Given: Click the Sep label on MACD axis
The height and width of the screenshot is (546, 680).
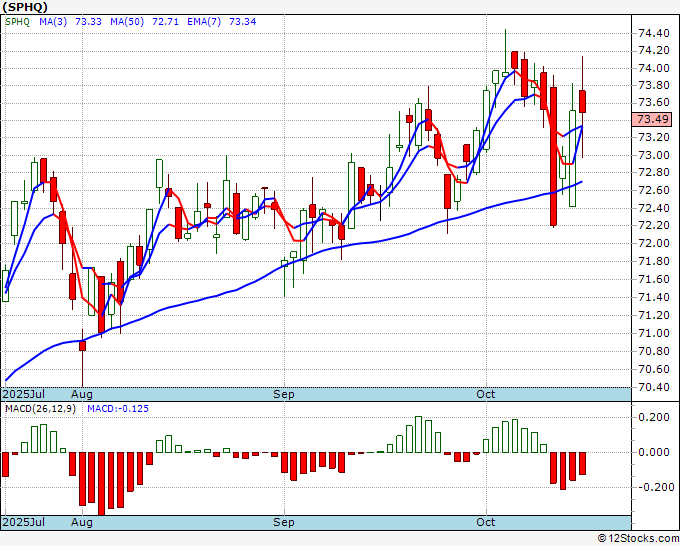Looking at the screenshot, I should 284,522.
